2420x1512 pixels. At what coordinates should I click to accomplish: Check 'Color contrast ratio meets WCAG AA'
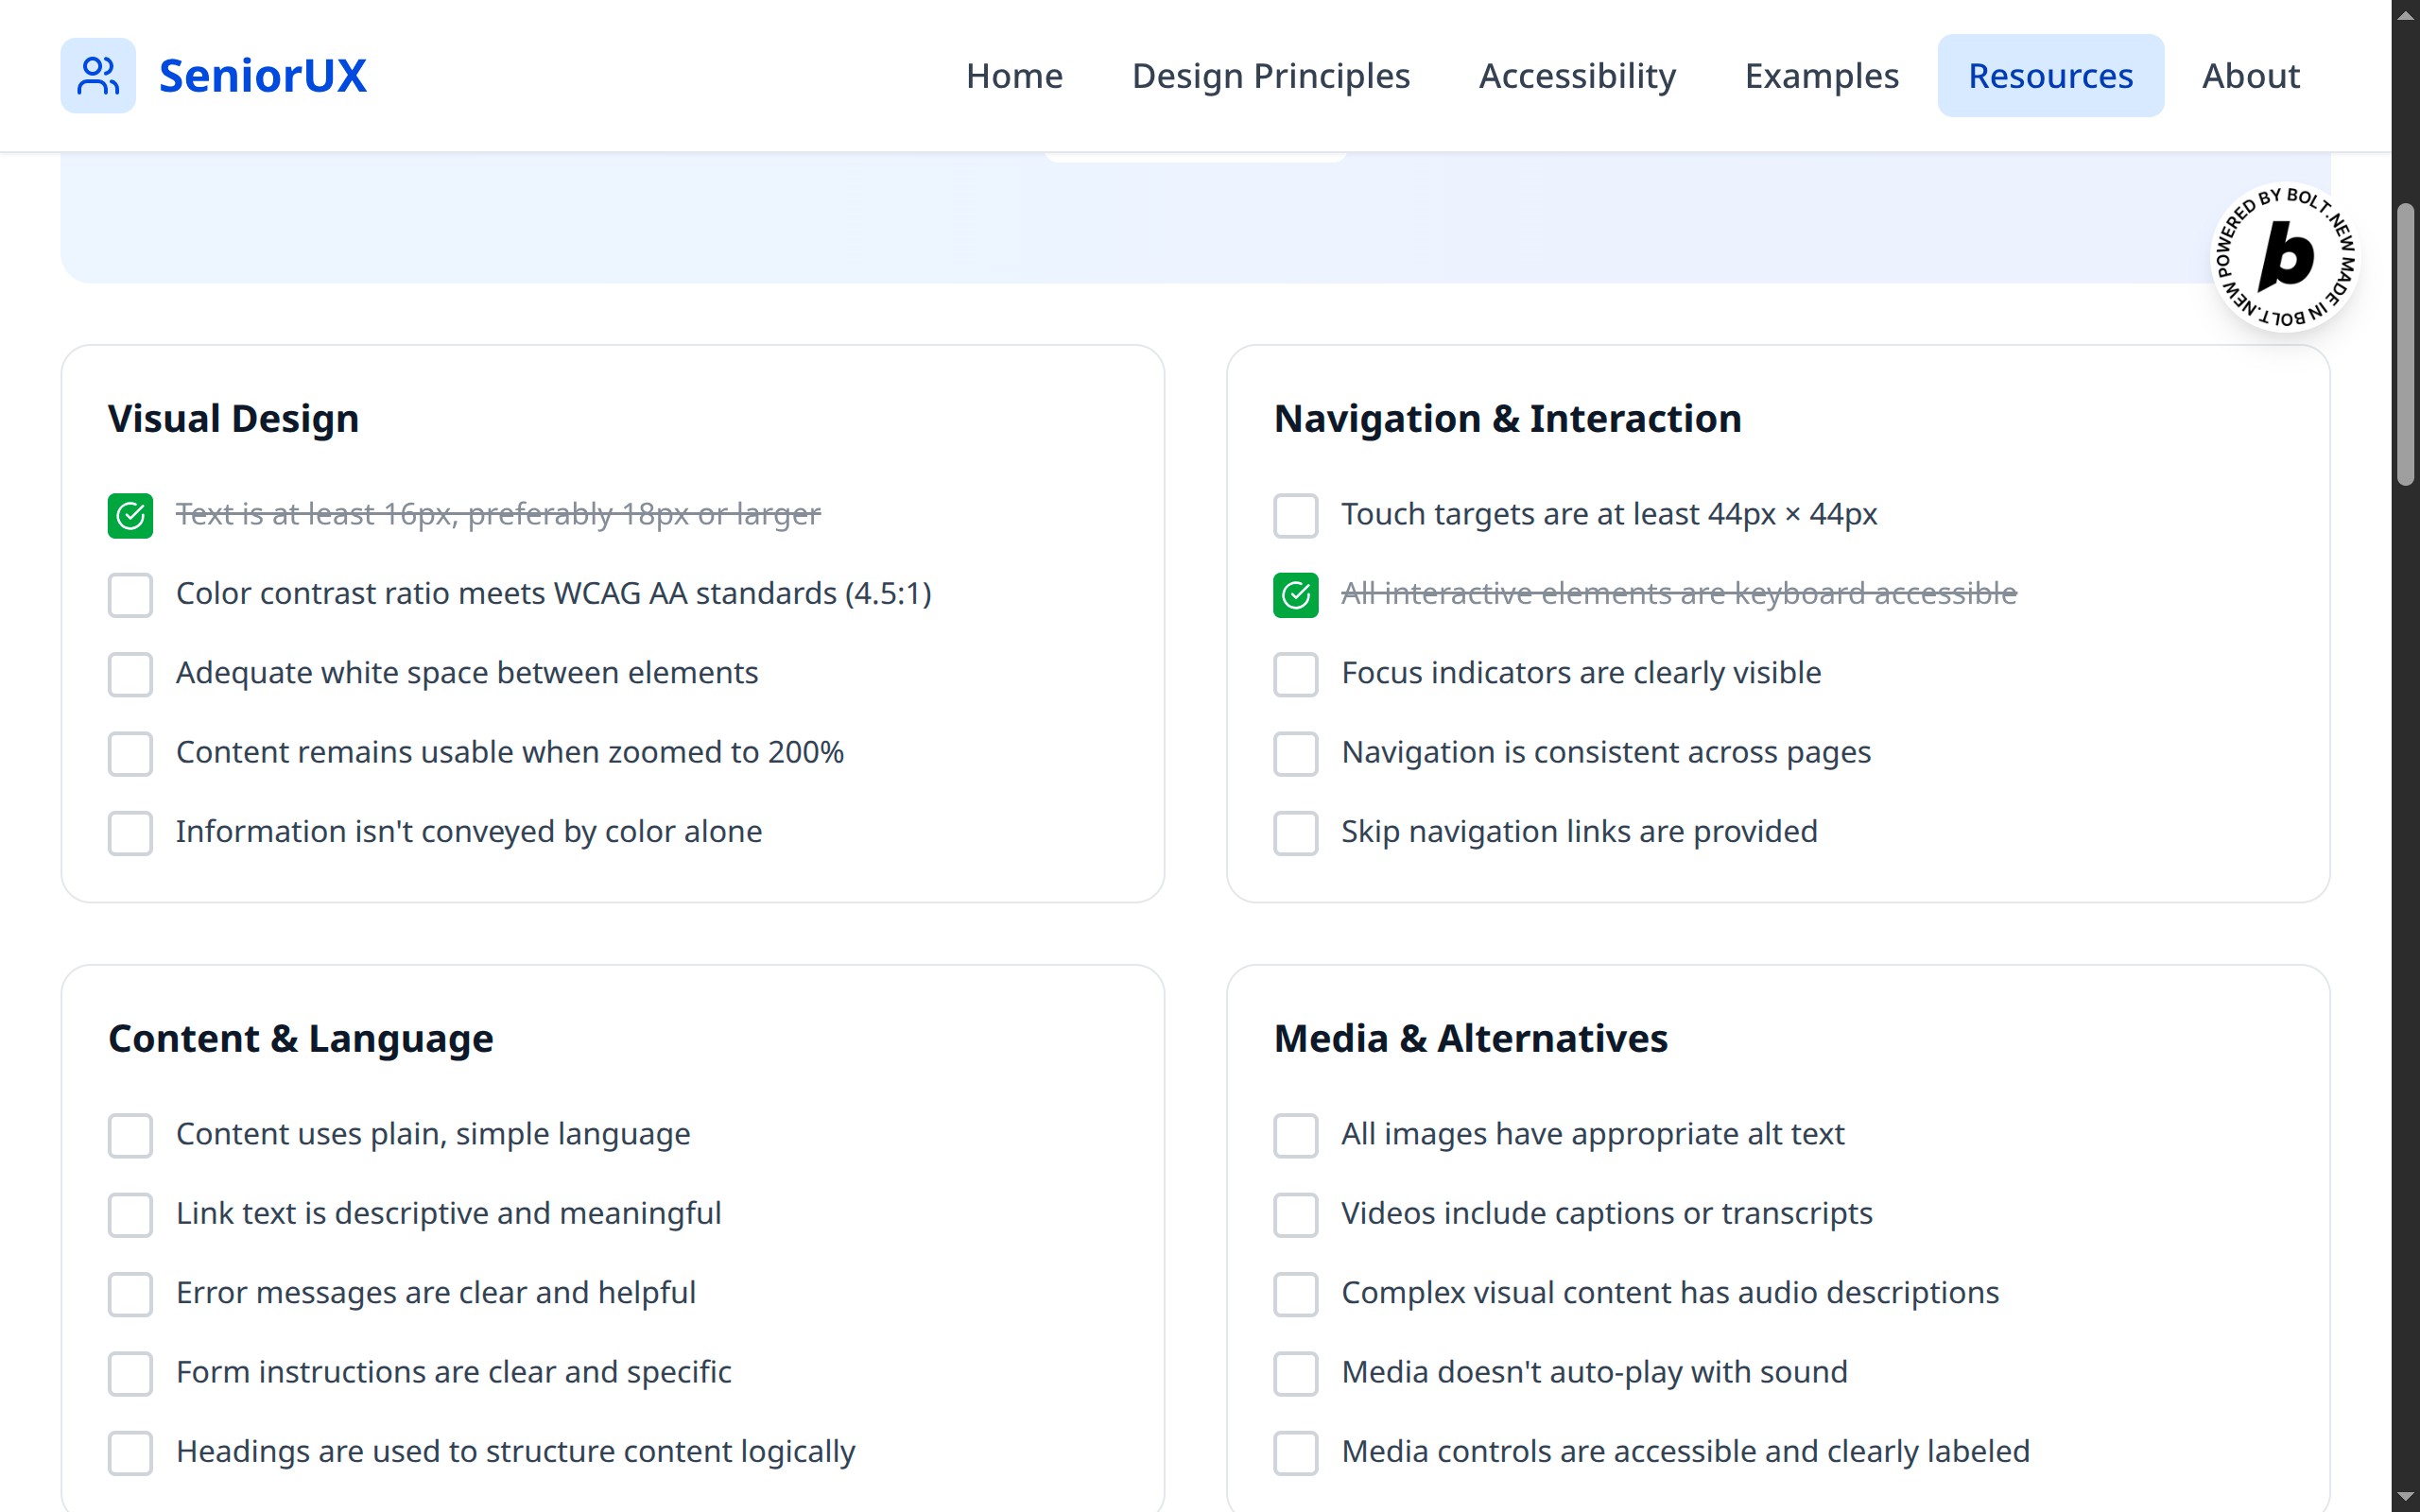[x=130, y=595]
